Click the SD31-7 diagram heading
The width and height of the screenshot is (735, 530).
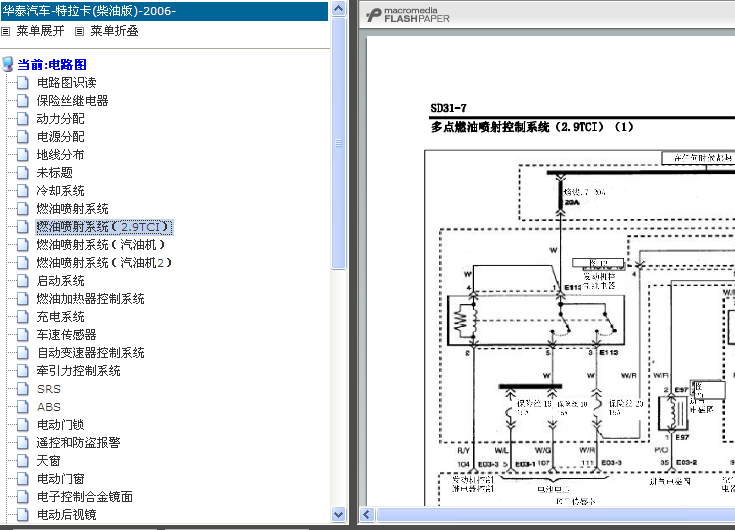tap(449, 108)
